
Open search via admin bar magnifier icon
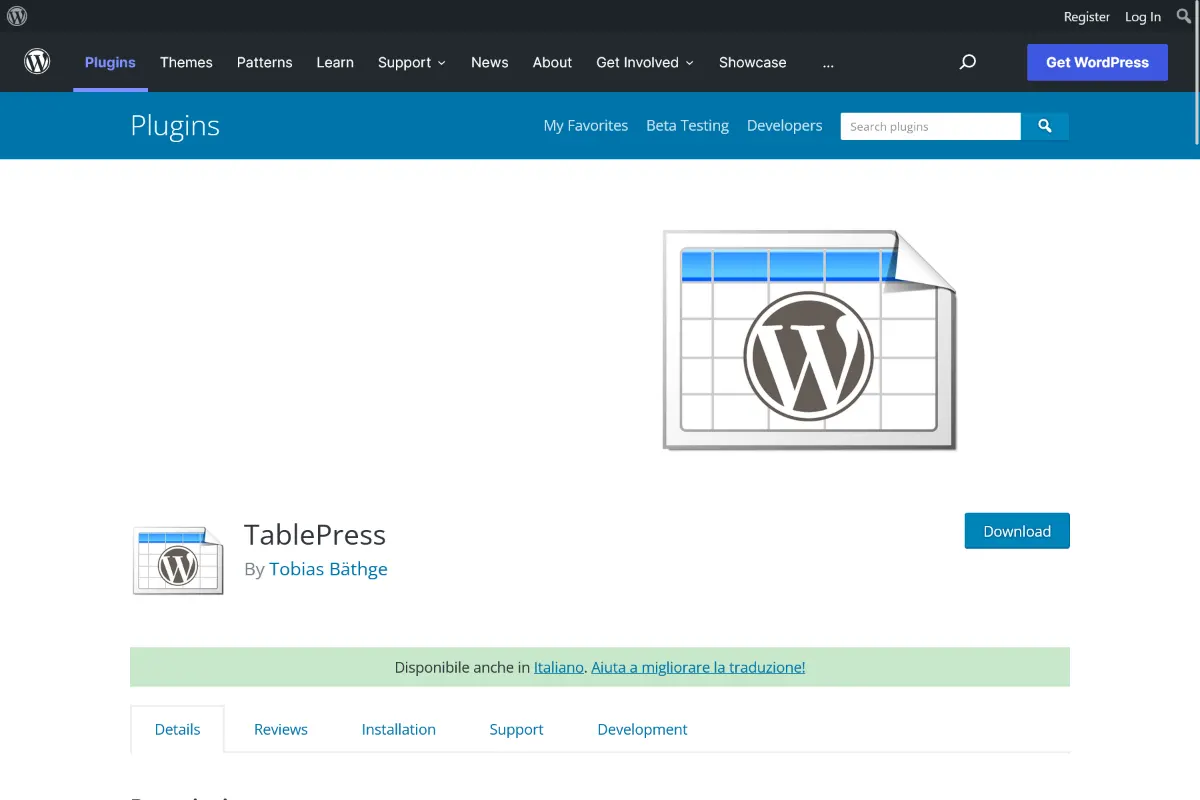(1184, 16)
